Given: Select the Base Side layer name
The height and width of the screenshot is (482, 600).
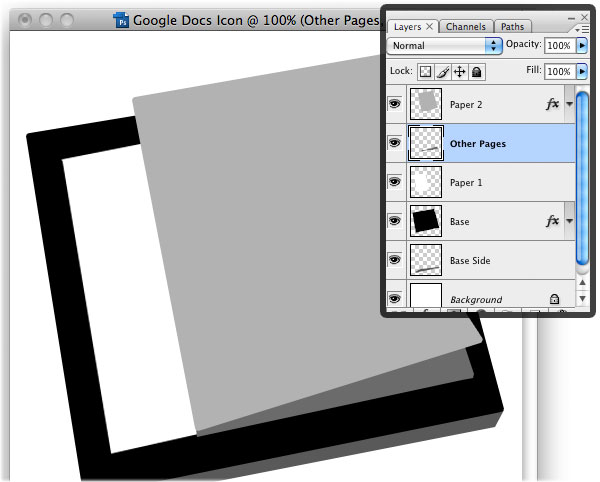Looking at the screenshot, I should point(470,261).
